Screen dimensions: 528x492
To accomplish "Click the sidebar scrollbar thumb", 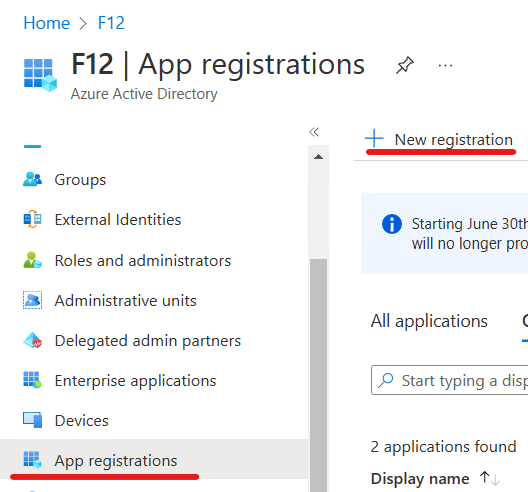I will 318,375.
